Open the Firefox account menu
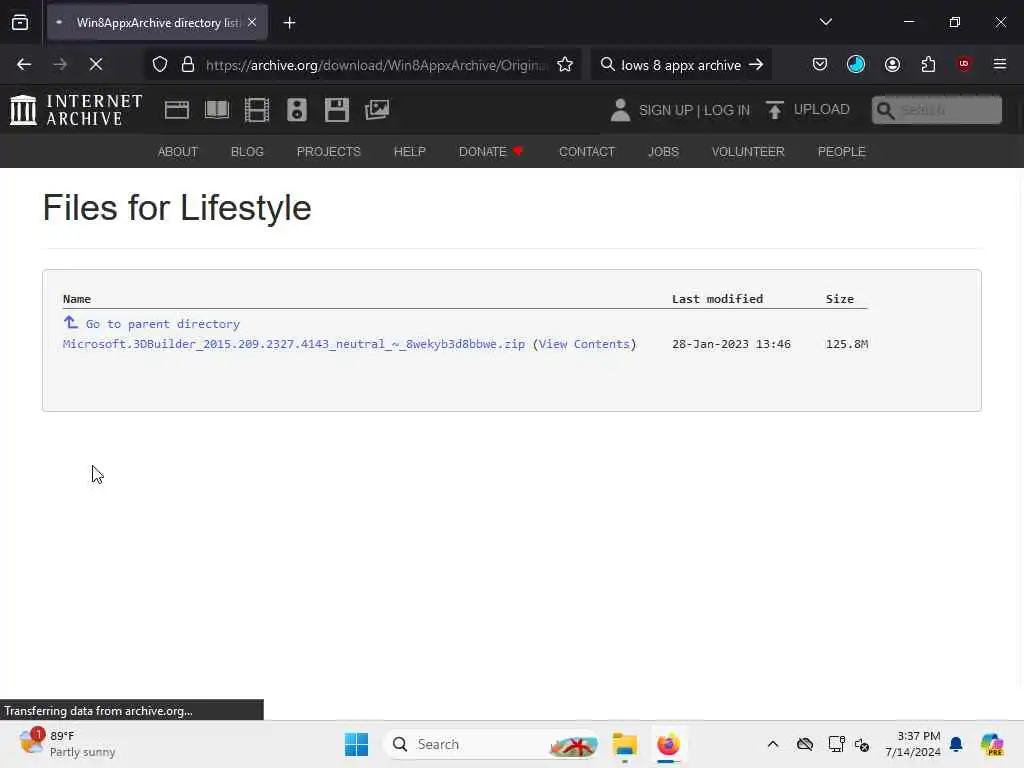 pos(892,65)
